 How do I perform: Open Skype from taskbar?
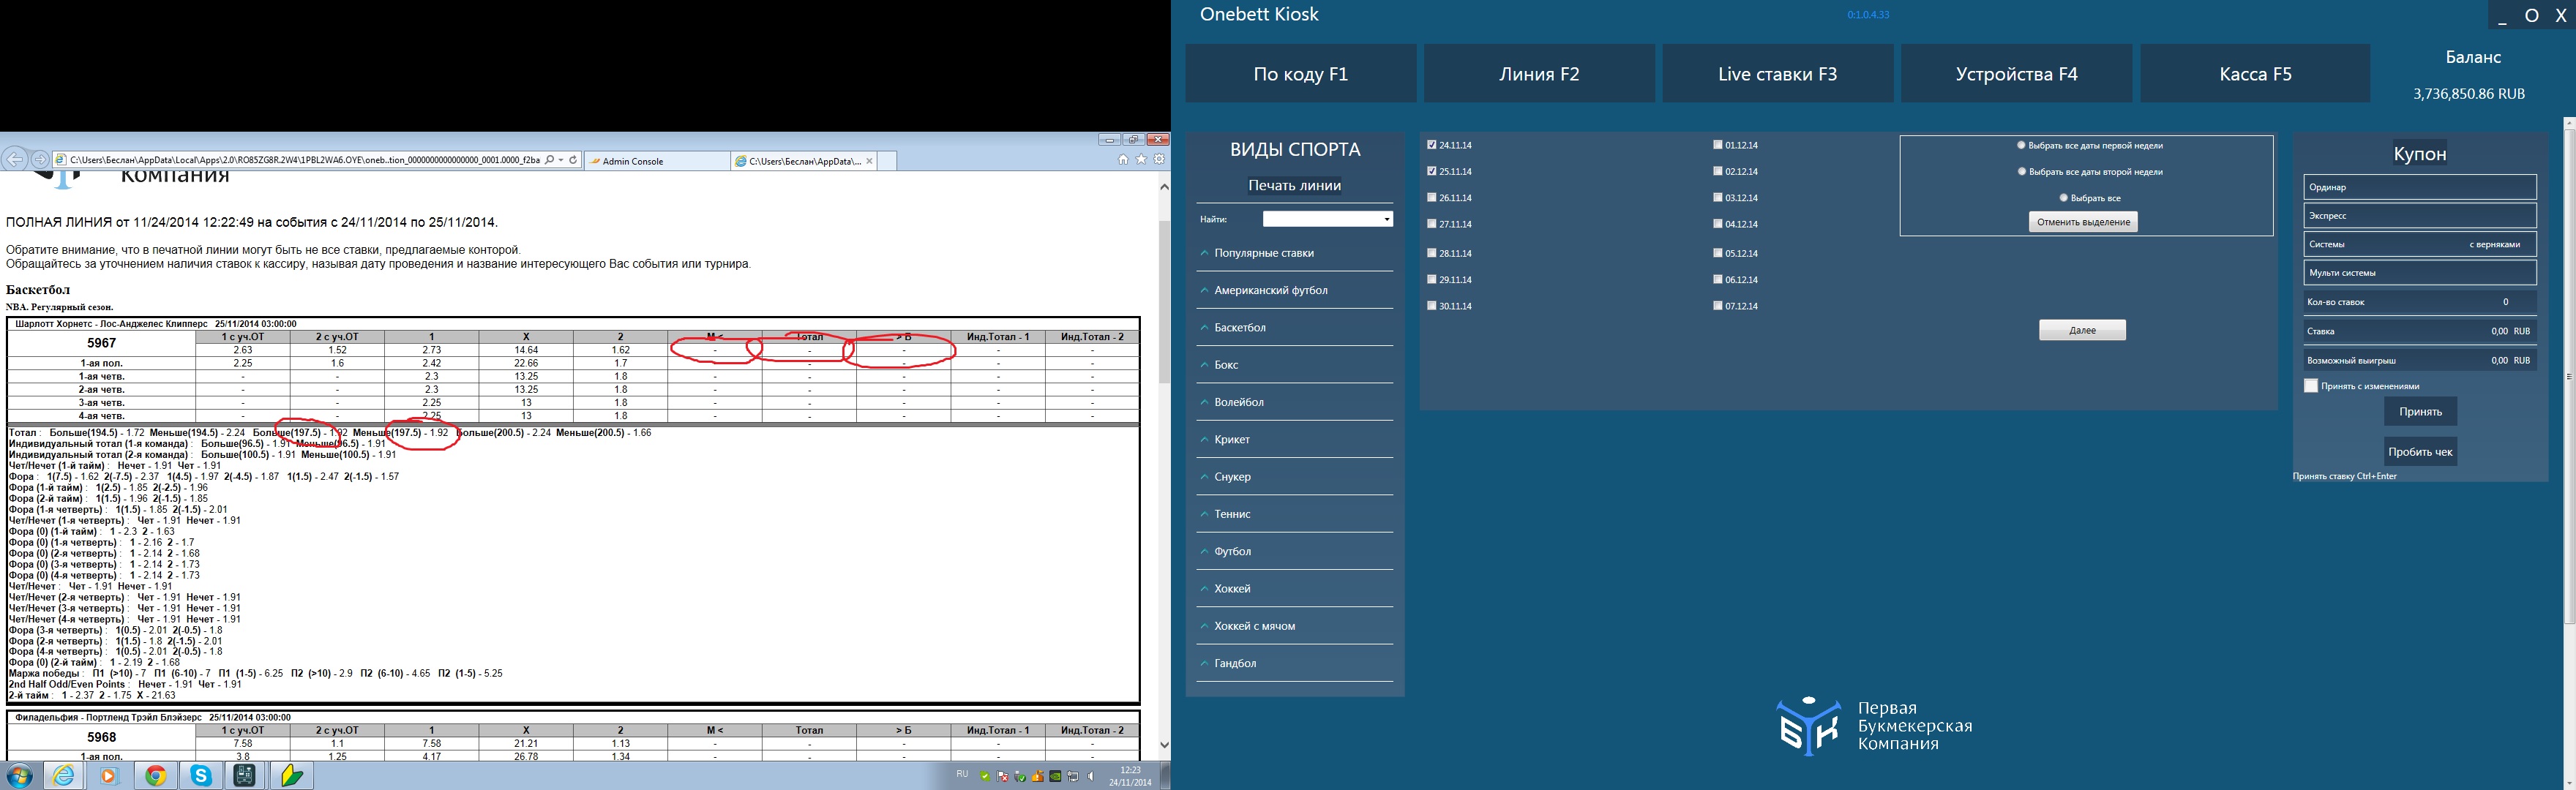pyautogui.click(x=201, y=776)
